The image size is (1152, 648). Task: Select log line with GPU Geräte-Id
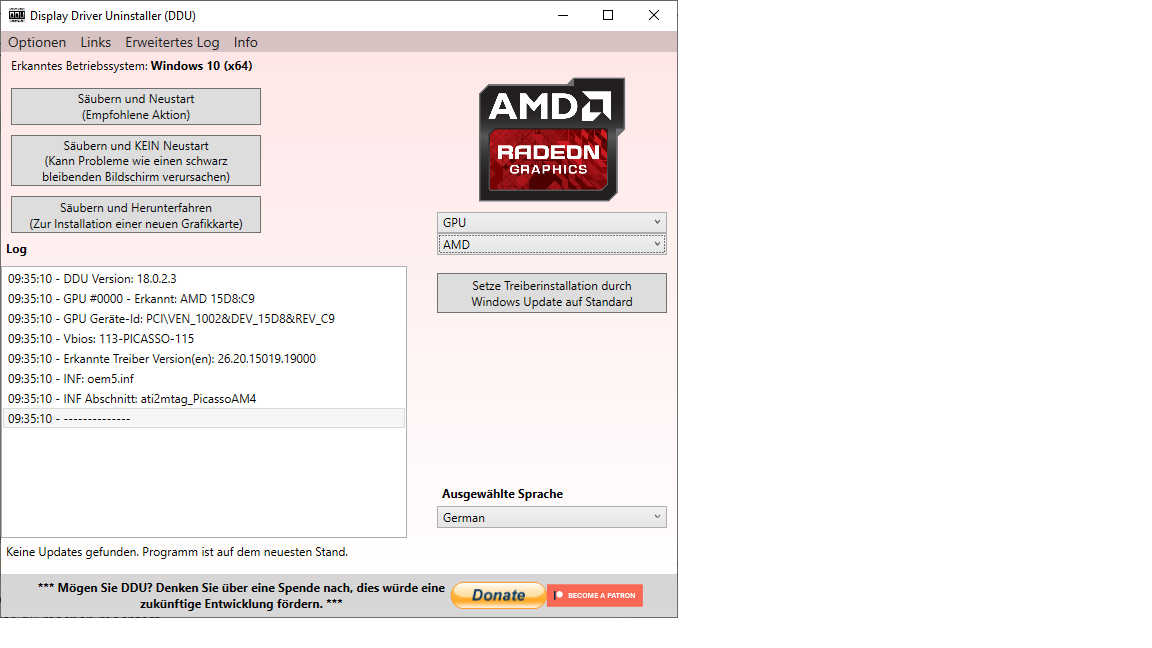(x=204, y=318)
